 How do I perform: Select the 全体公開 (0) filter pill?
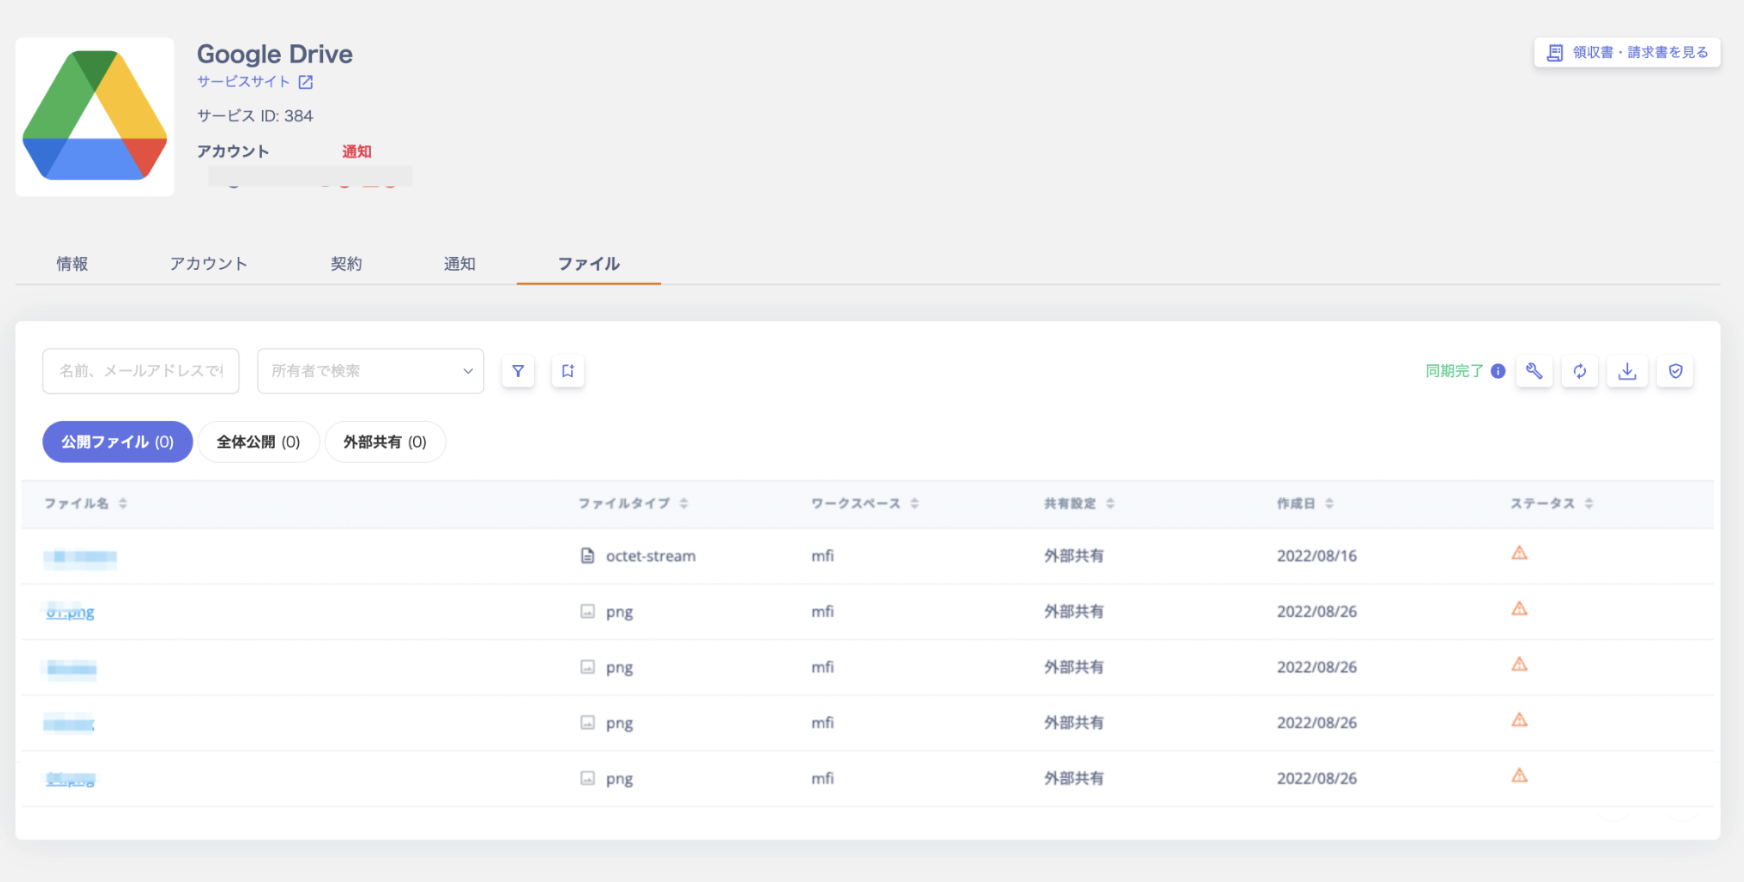(258, 442)
